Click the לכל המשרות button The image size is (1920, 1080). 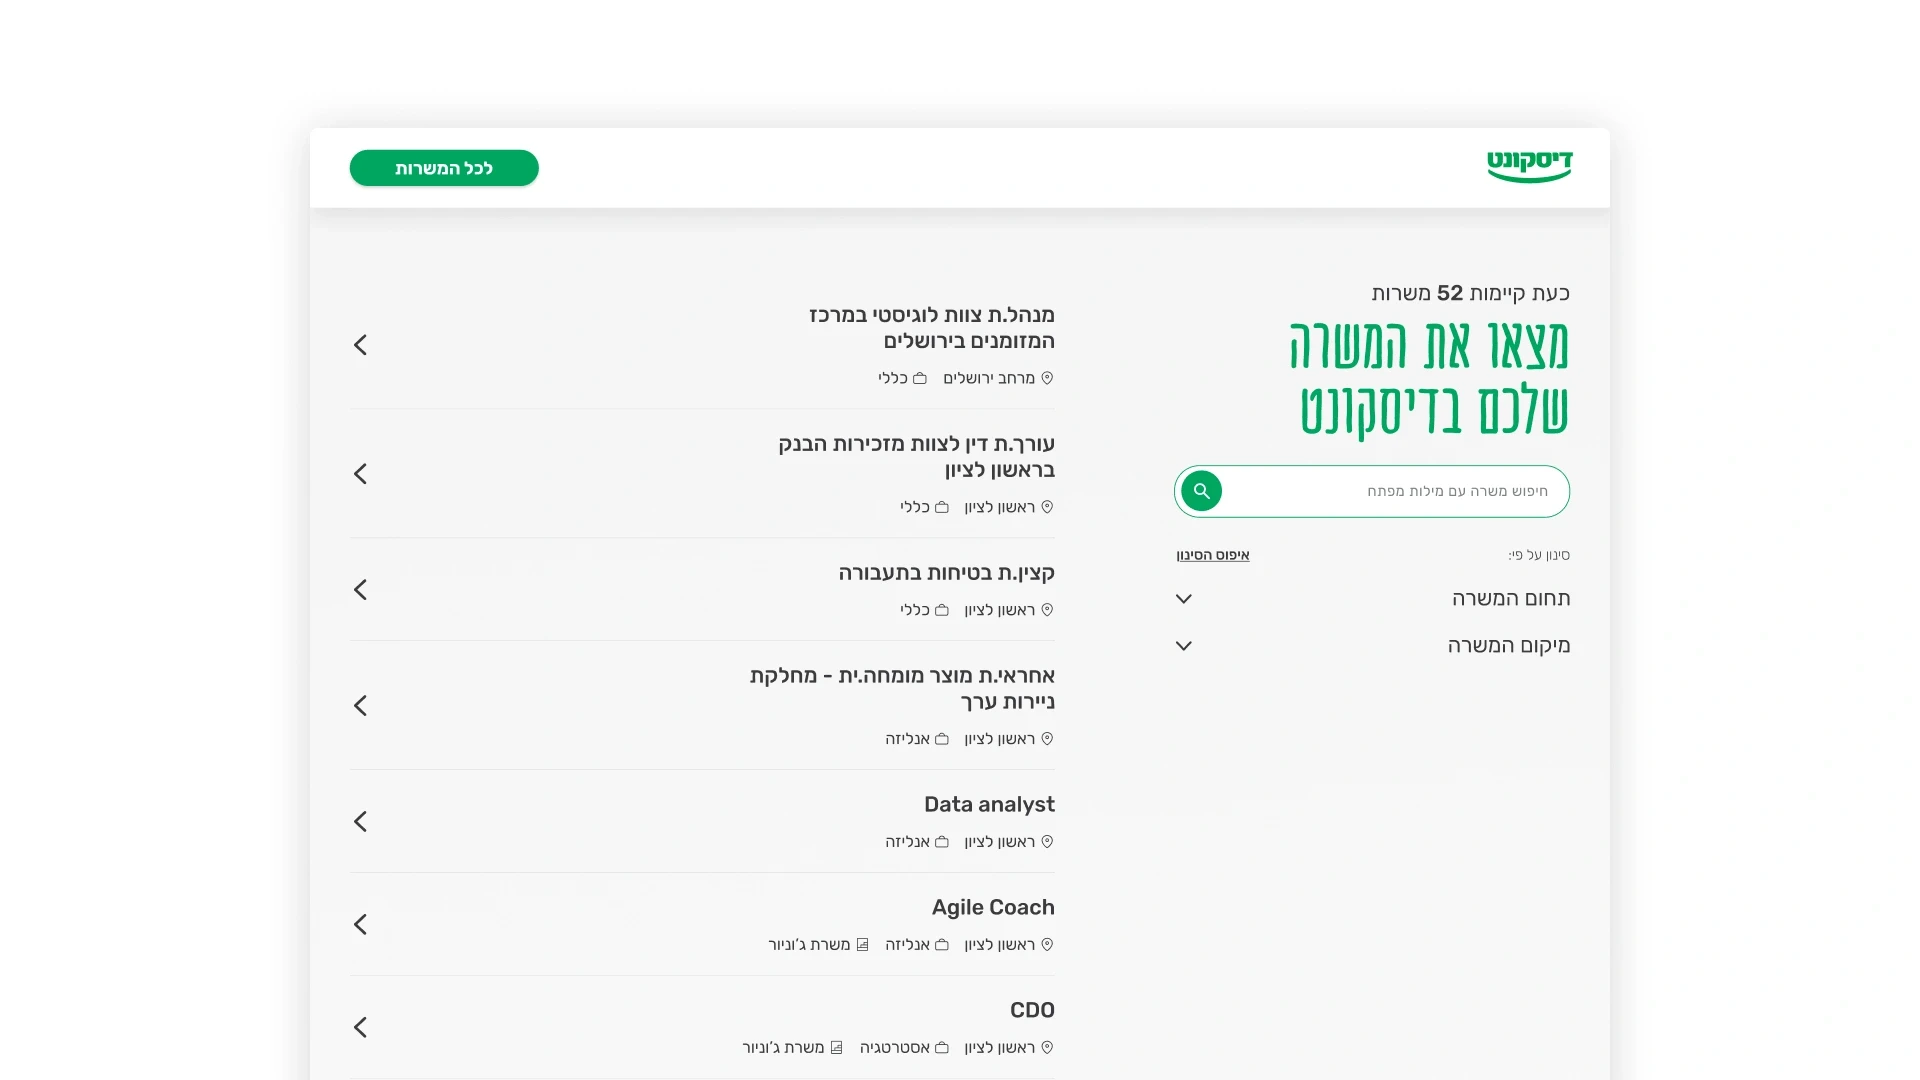tap(443, 168)
